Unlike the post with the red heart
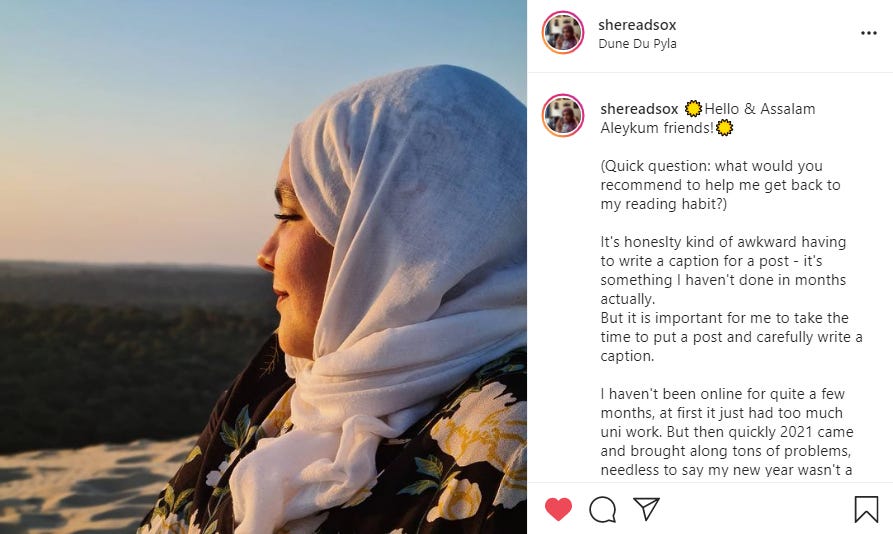The height and width of the screenshot is (534, 893). pos(558,509)
